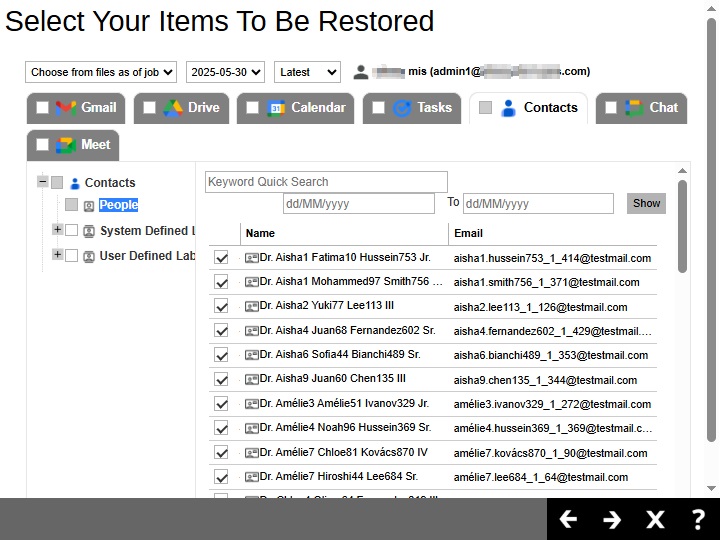Click the contact list vertical scrollbar

tap(683, 225)
